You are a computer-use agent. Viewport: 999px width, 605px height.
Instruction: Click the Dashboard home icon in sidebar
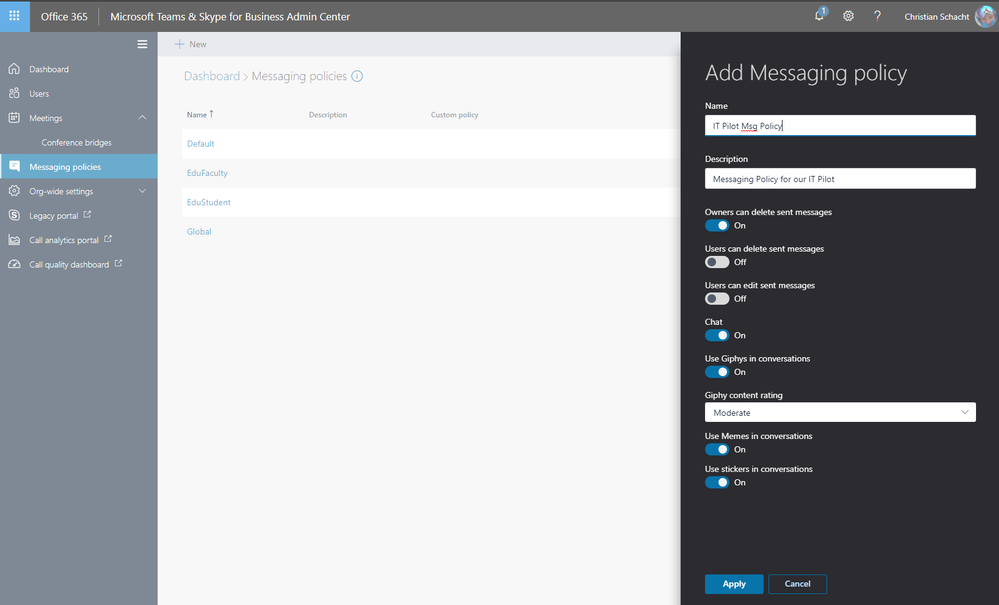click(x=14, y=69)
